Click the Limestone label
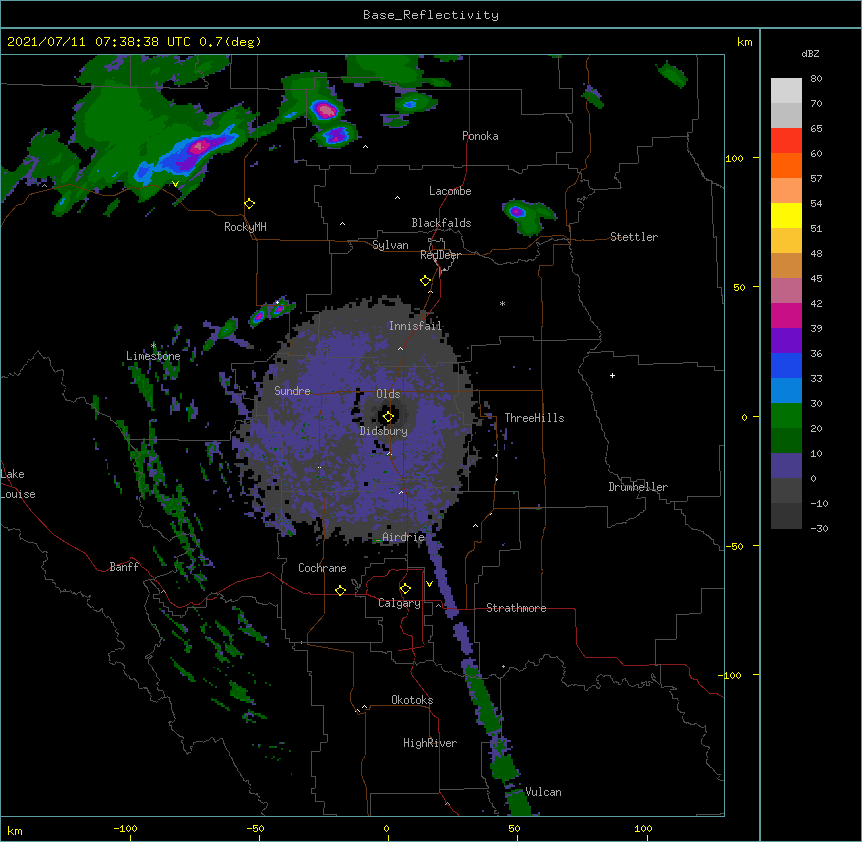Screen dimensions: 862x842 click(x=153, y=356)
